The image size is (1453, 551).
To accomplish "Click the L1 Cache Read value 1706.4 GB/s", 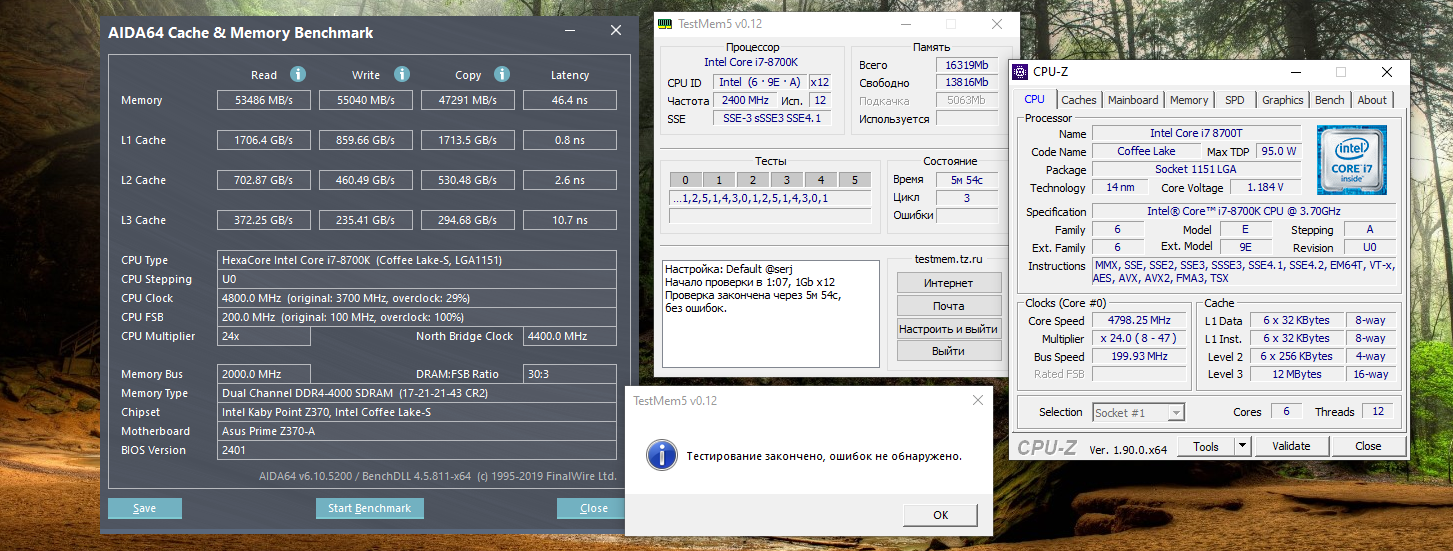I will 264,140.
